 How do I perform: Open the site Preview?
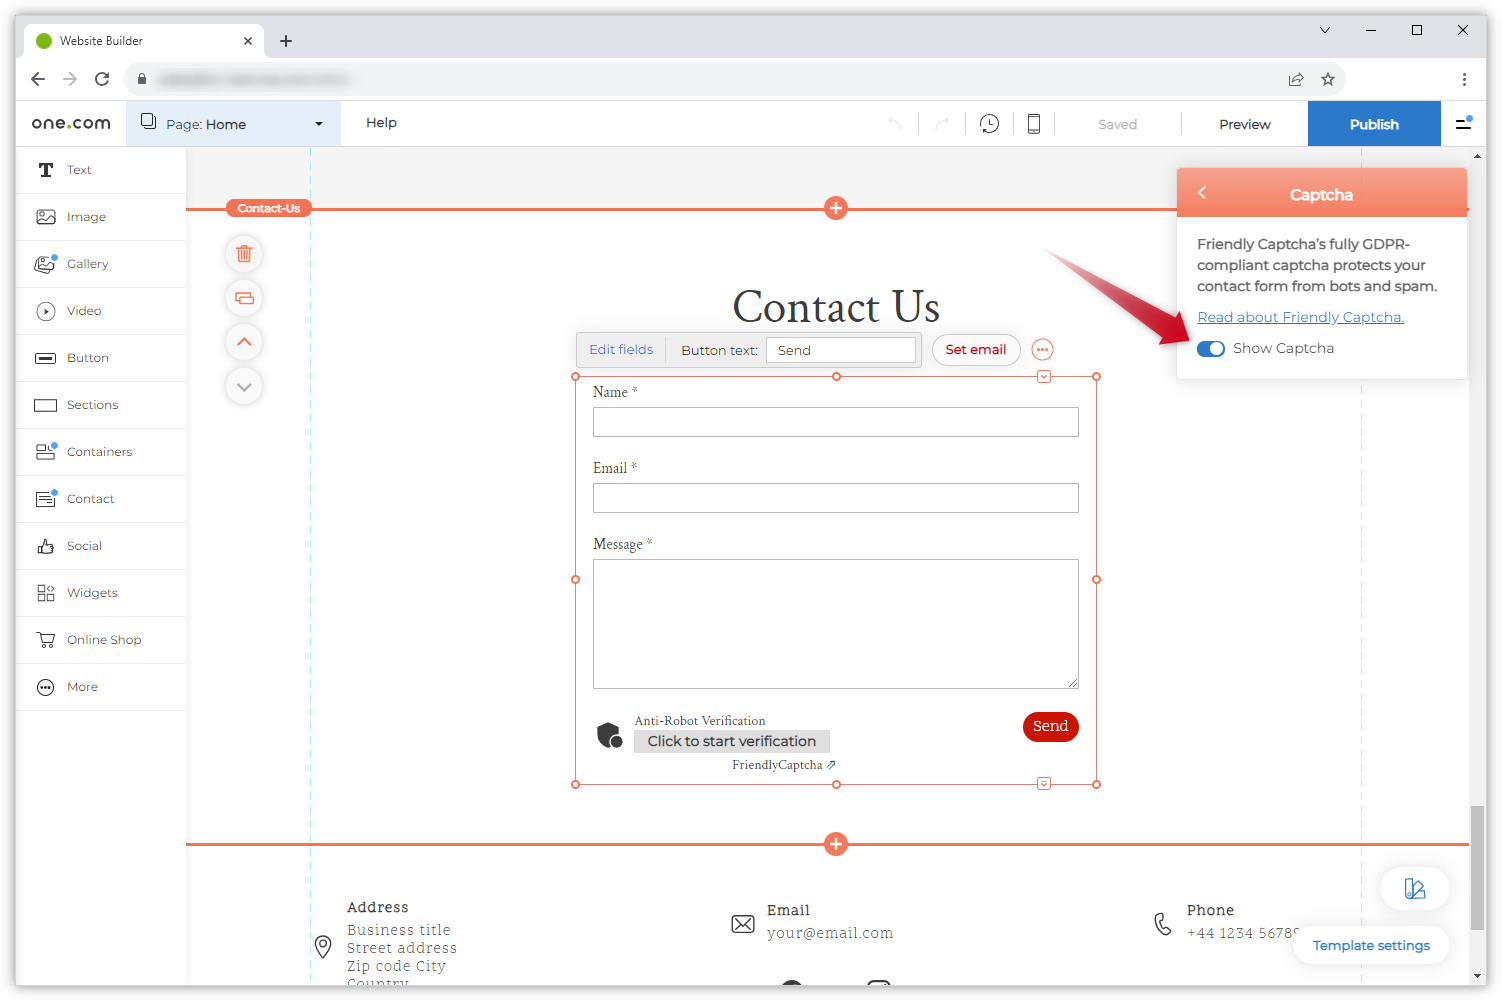tap(1244, 124)
